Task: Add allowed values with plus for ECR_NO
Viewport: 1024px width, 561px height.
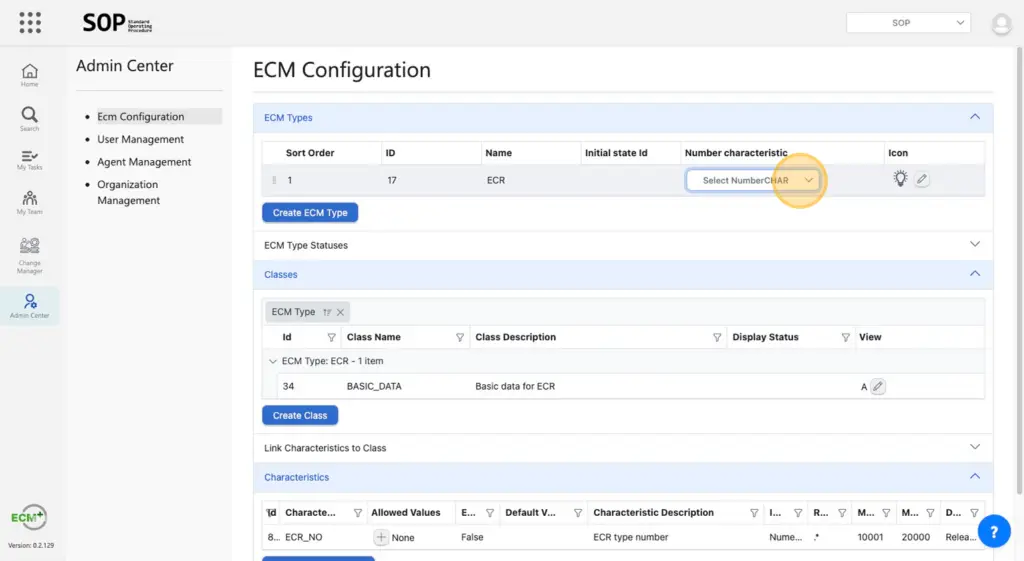Action: (381, 537)
